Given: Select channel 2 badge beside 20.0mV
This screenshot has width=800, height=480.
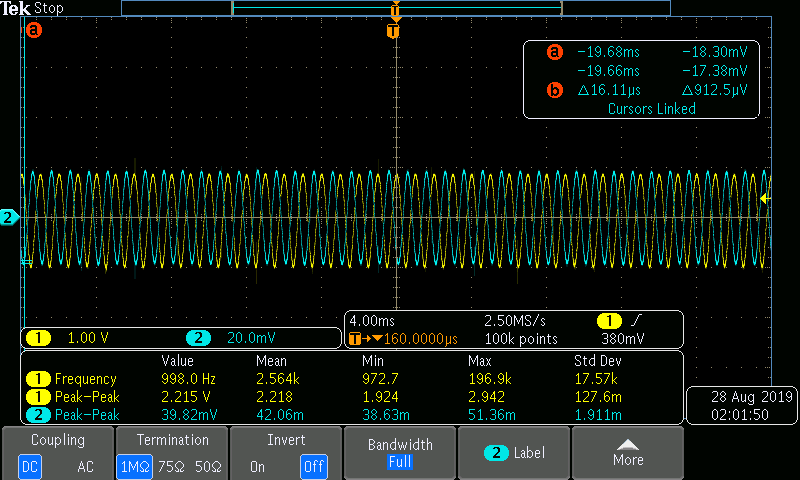Looking at the screenshot, I should point(198,338).
